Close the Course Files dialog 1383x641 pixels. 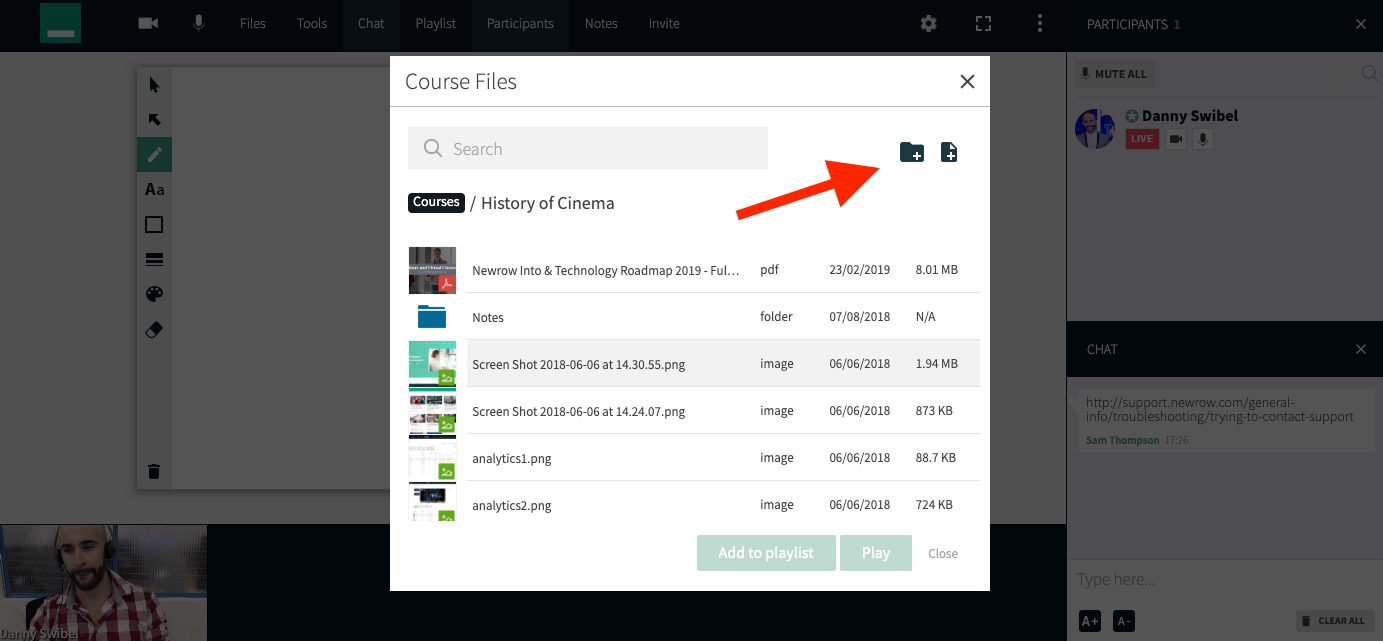click(x=967, y=82)
